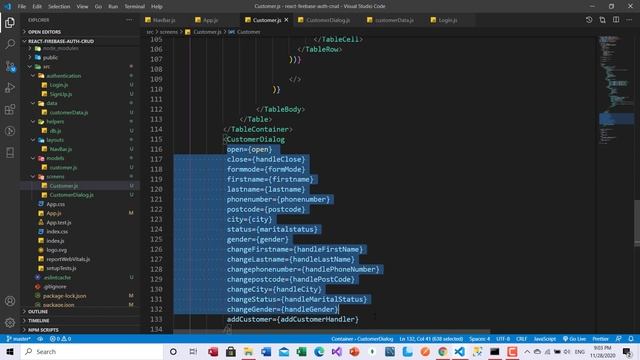Open Google Chrome from the taskbar
The width and height of the screenshot is (640, 360).
coord(442,351)
